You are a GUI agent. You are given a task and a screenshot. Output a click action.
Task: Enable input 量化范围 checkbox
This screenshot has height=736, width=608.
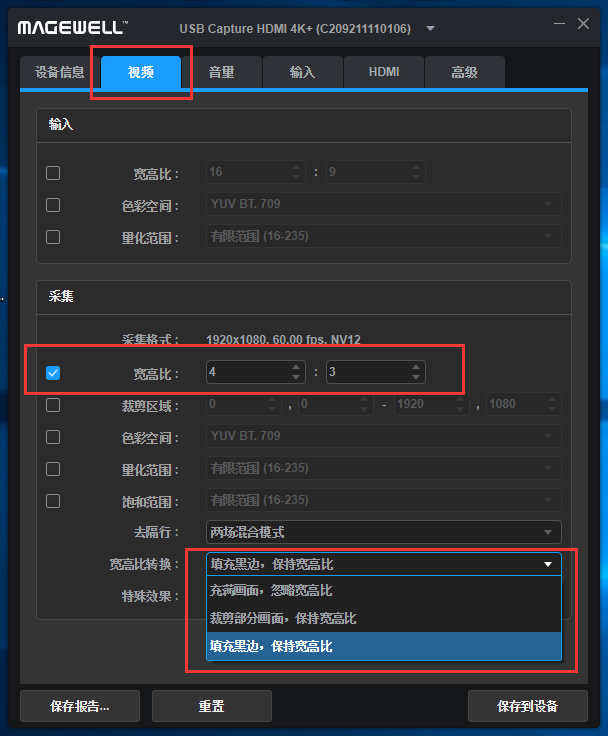53,237
